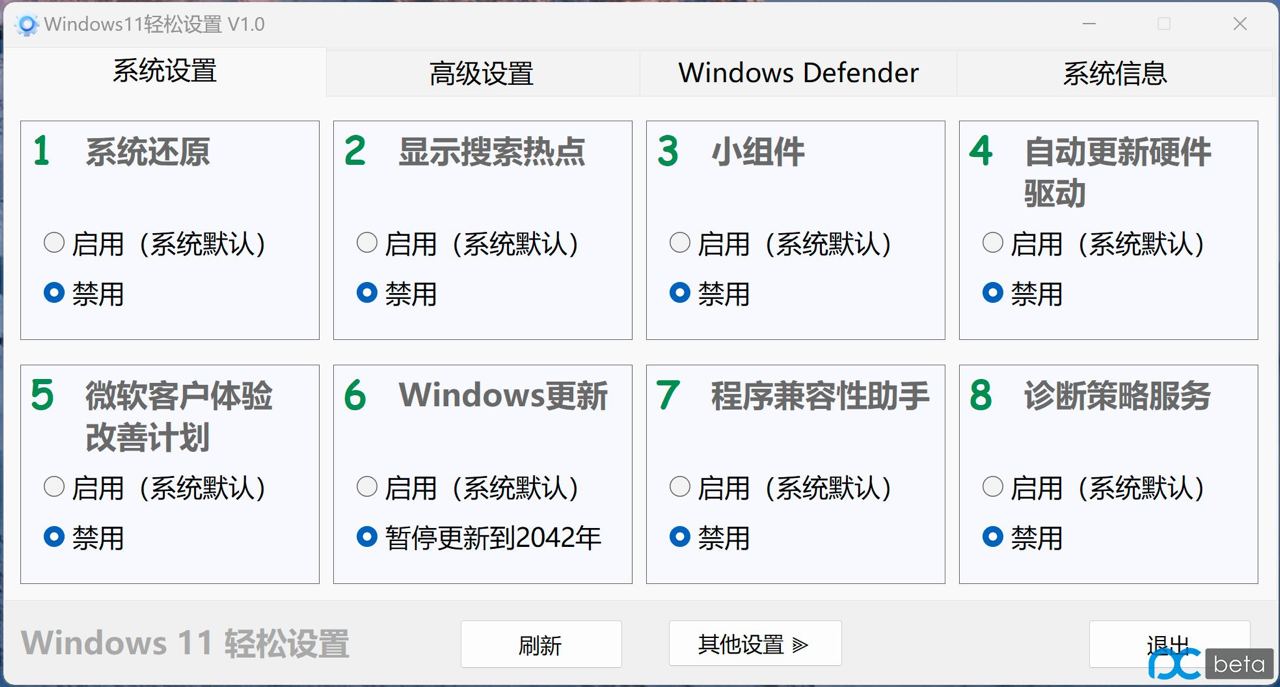Select 禁用 for 小组件
1280x687 pixels.
[681, 293]
